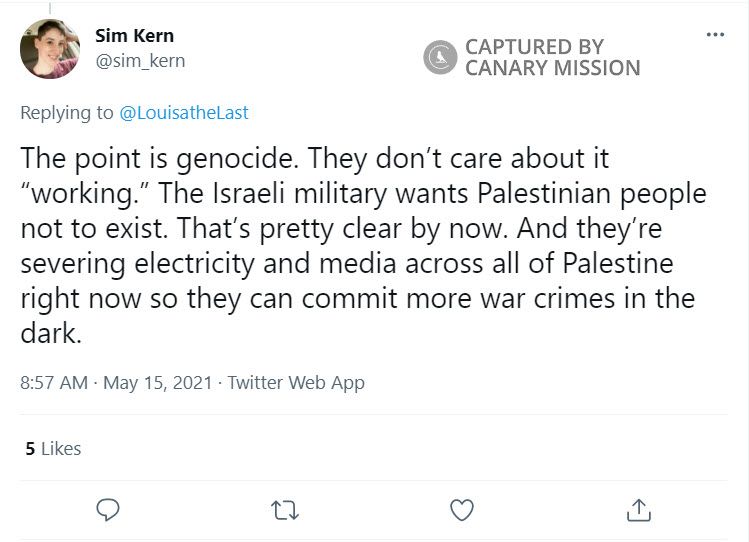Click the "Captured by Canary Mission" watermark text
The height and width of the screenshot is (542, 749).
(552, 58)
